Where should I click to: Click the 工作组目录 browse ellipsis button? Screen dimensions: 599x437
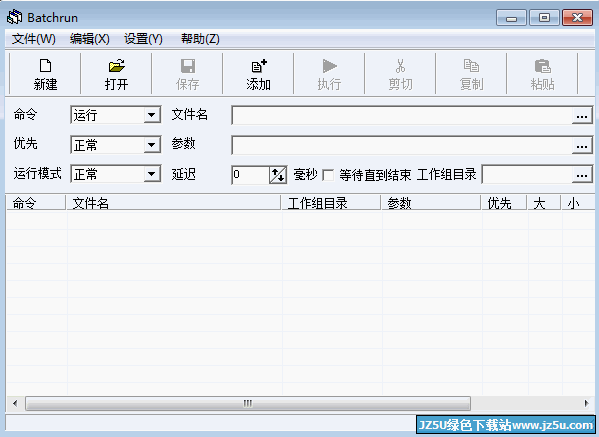click(x=582, y=175)
